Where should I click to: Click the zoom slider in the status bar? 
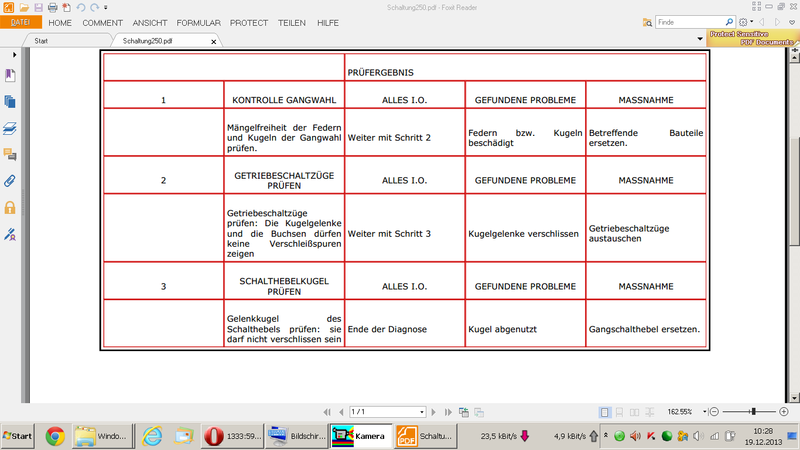(x=752, y=411)
